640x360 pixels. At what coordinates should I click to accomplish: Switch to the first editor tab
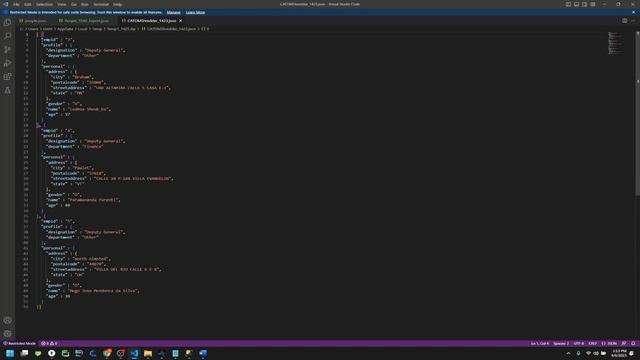point(35,20)
